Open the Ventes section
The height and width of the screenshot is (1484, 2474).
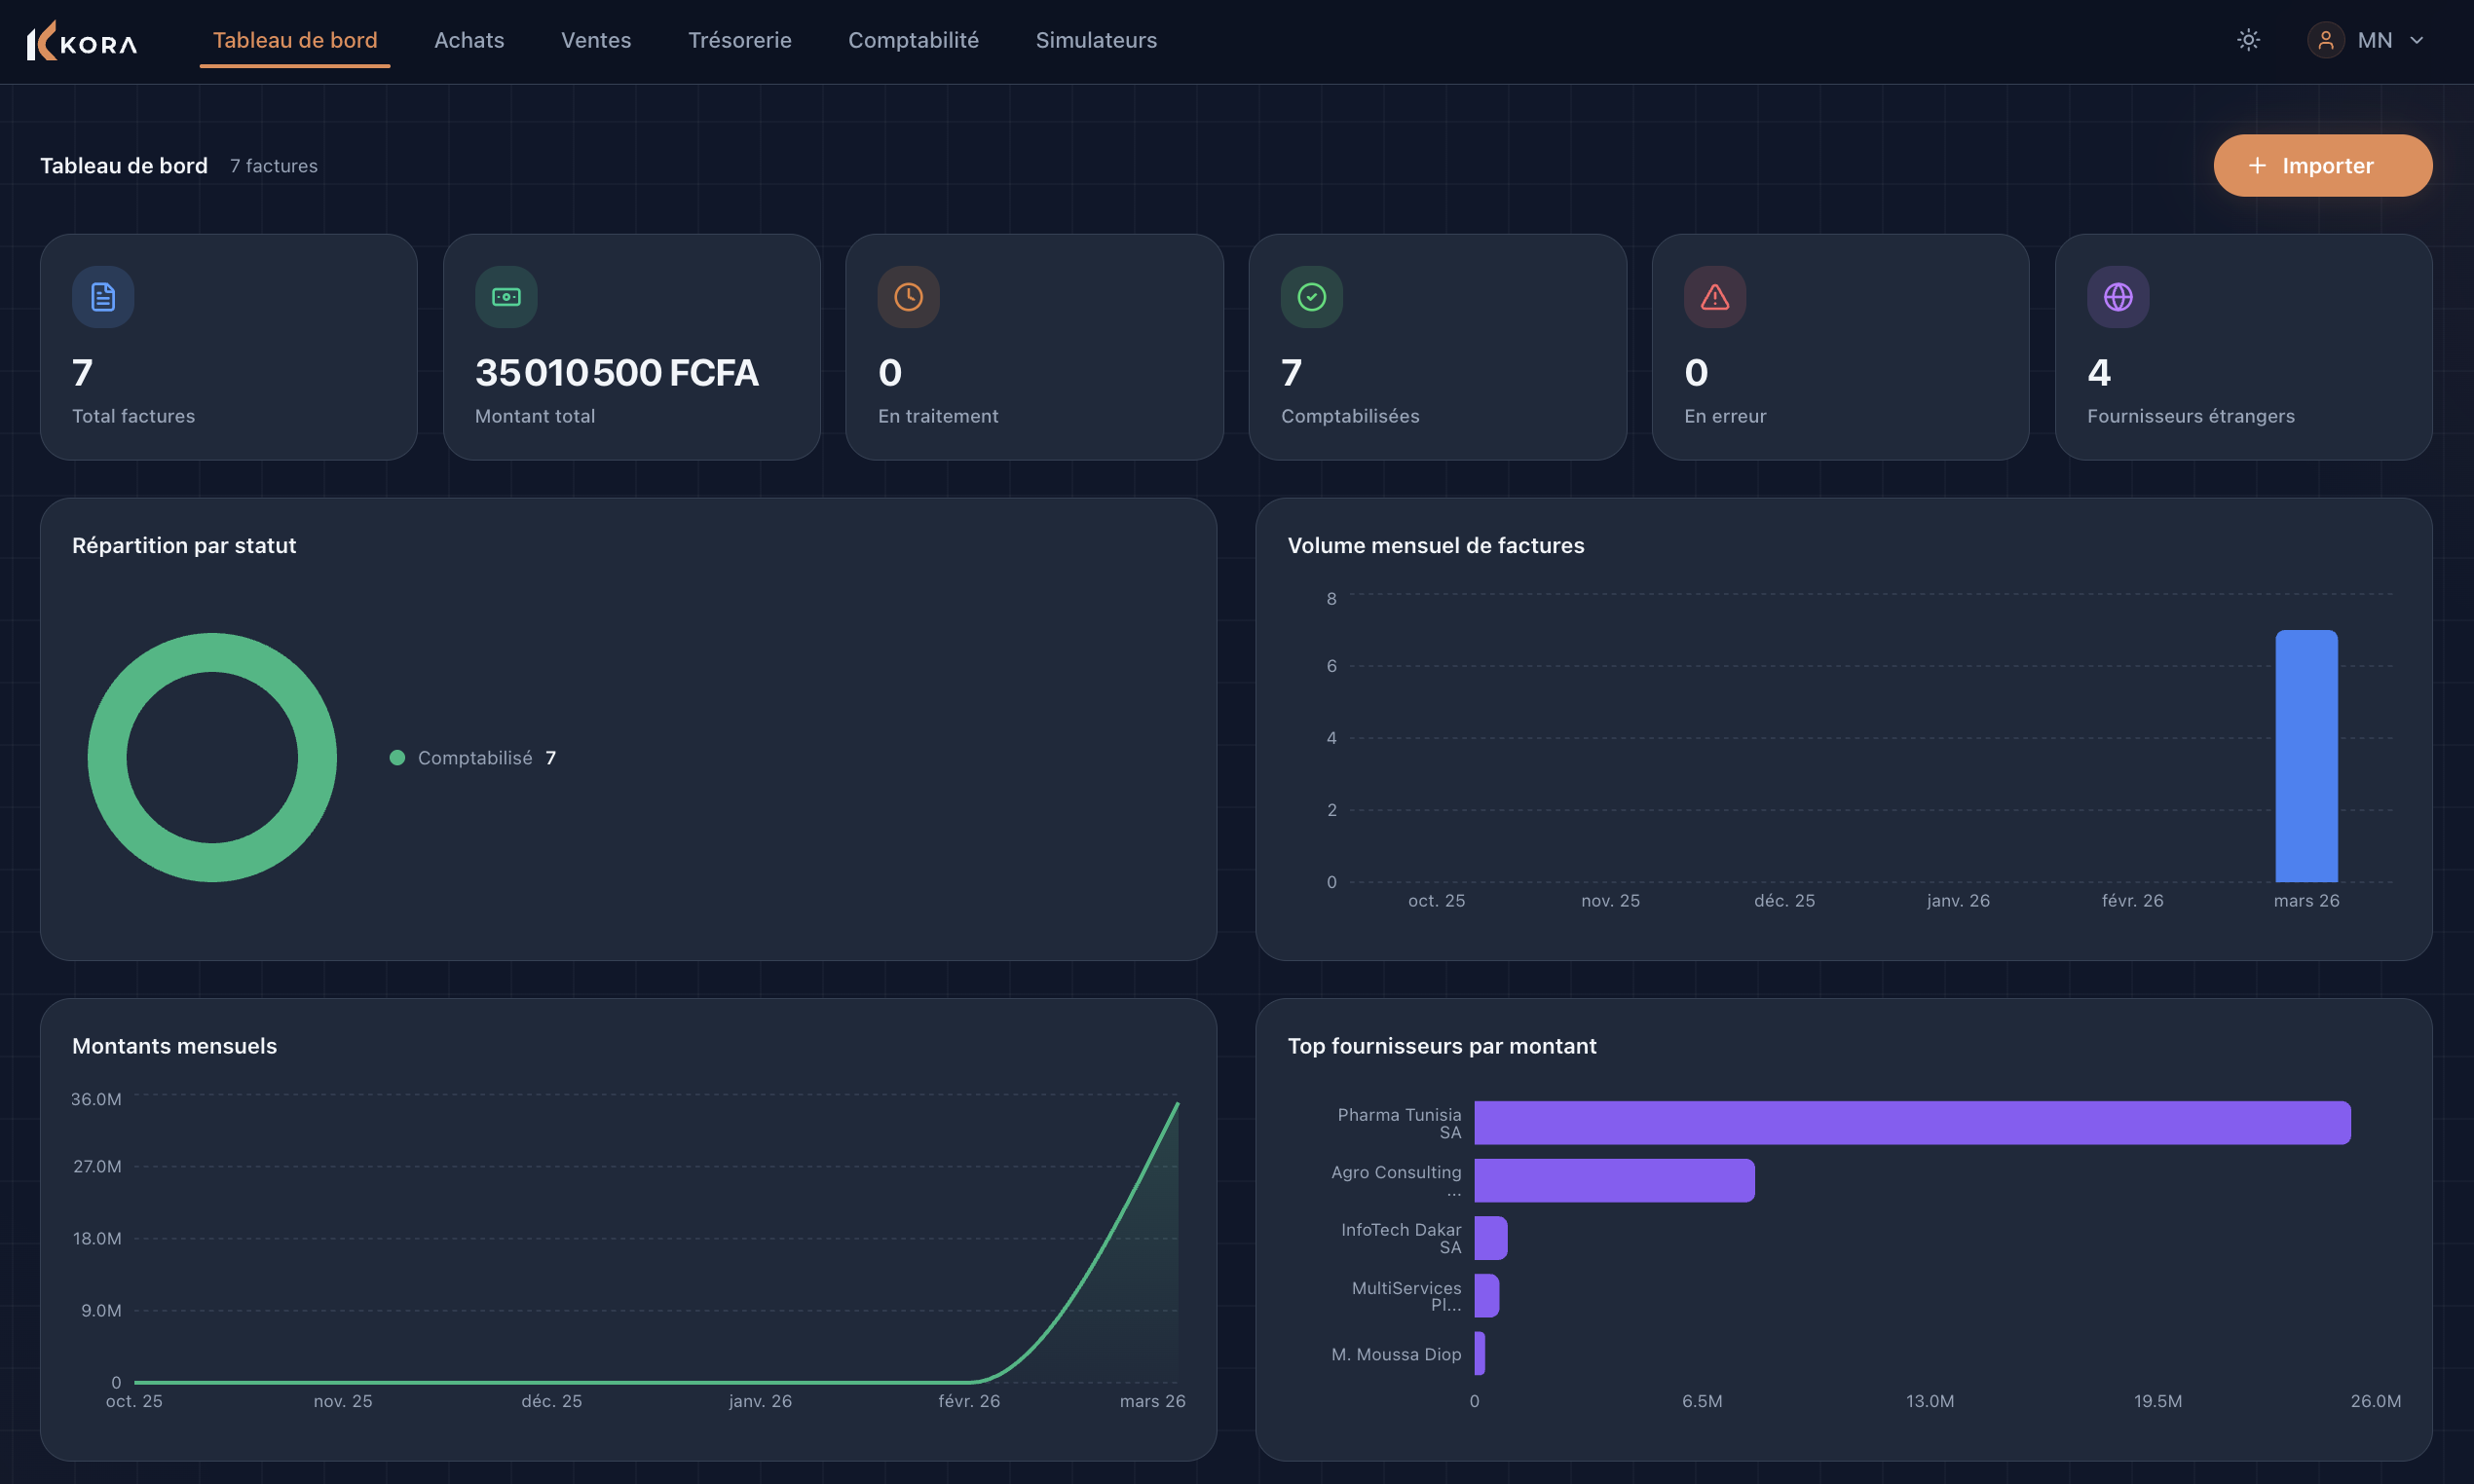596,40
